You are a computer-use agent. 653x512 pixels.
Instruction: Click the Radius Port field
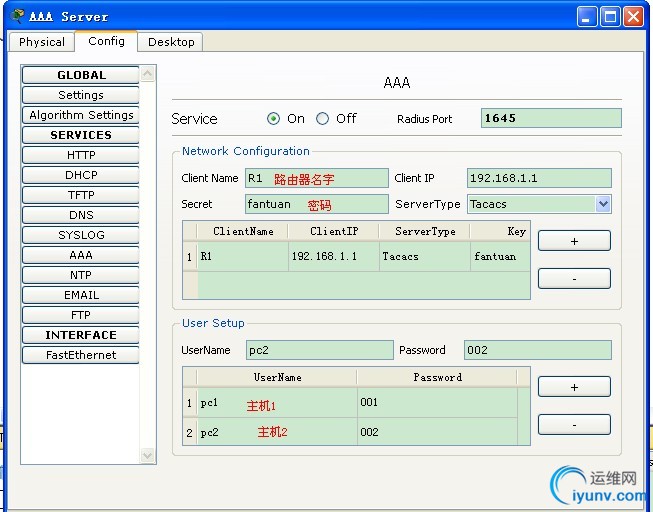pos(551,118)
